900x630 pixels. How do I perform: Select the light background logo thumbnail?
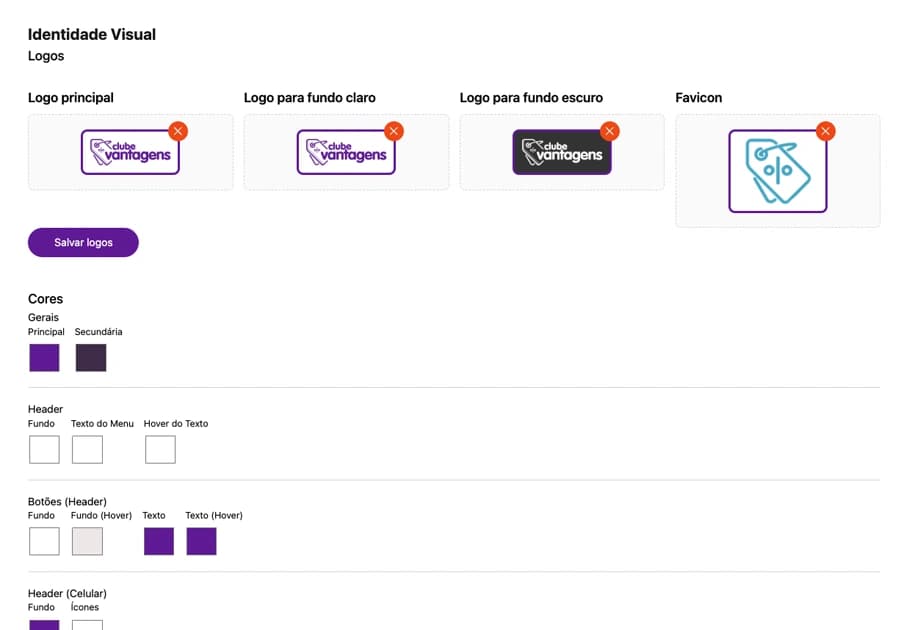pos(346,152)
